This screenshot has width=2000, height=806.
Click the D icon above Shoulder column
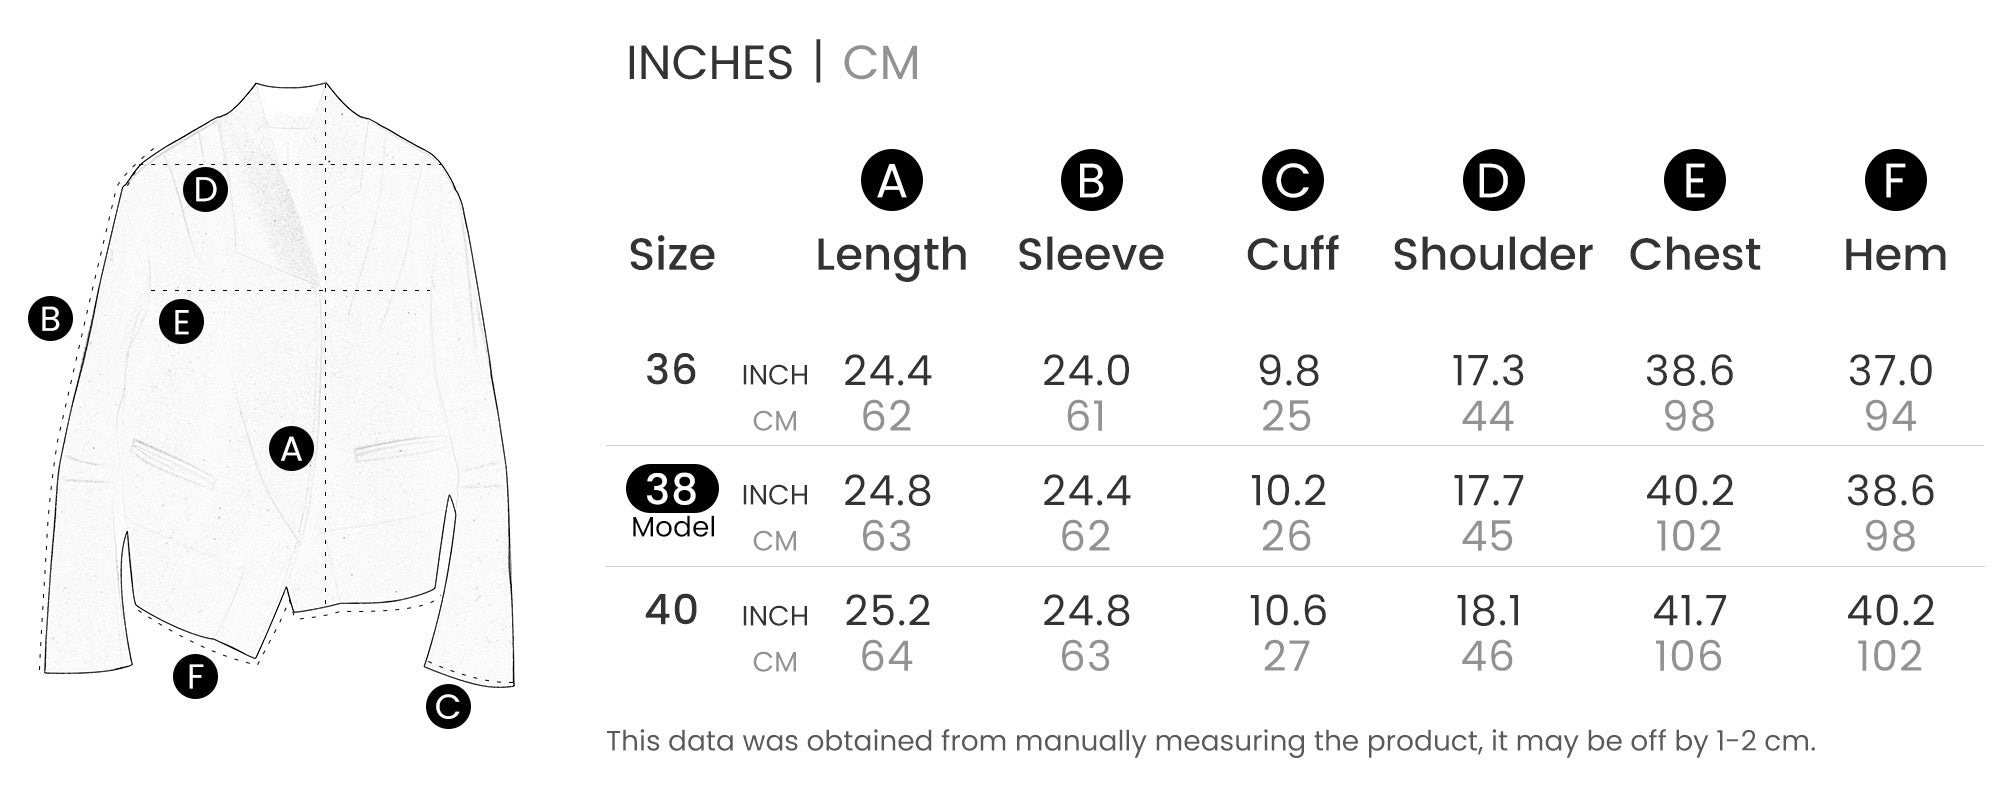(x=1493, y=181)
